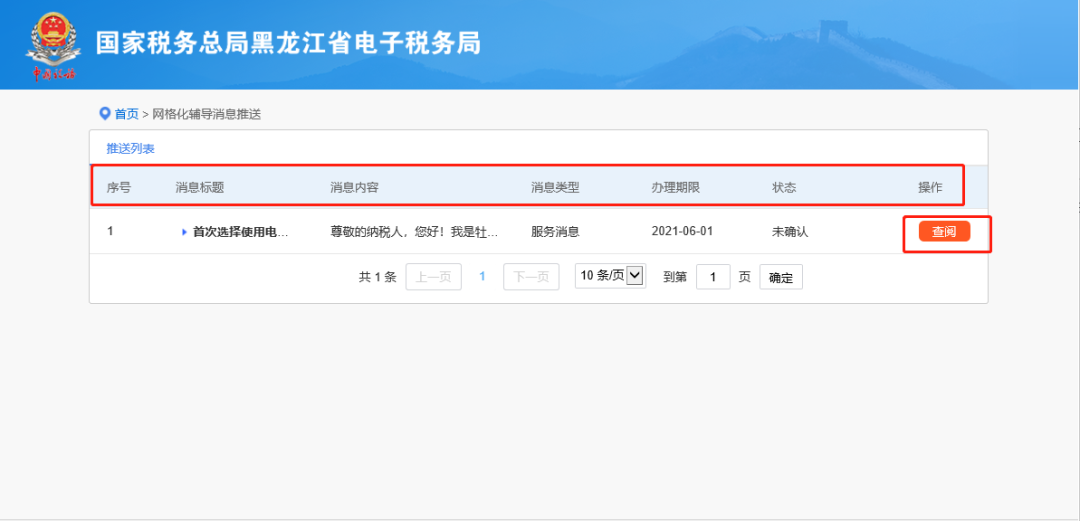Image resolution: width=1080 pixels, height=521 pixels.
Task: Click the national tax emblem logo
Action: tap(52, 45)
